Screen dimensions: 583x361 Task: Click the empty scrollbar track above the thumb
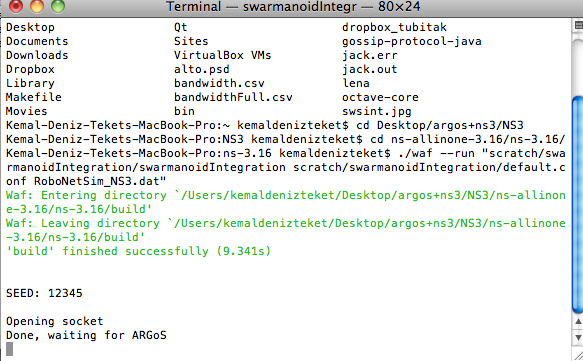pos(578,63)
